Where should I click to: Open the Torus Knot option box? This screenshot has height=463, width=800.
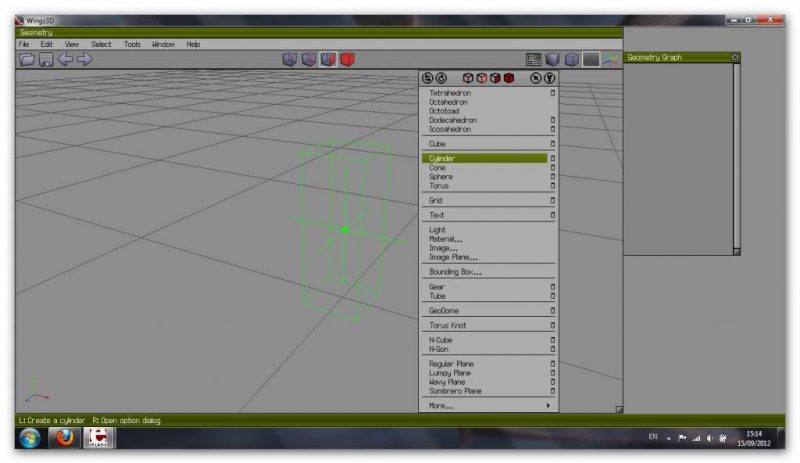[552, 325]
